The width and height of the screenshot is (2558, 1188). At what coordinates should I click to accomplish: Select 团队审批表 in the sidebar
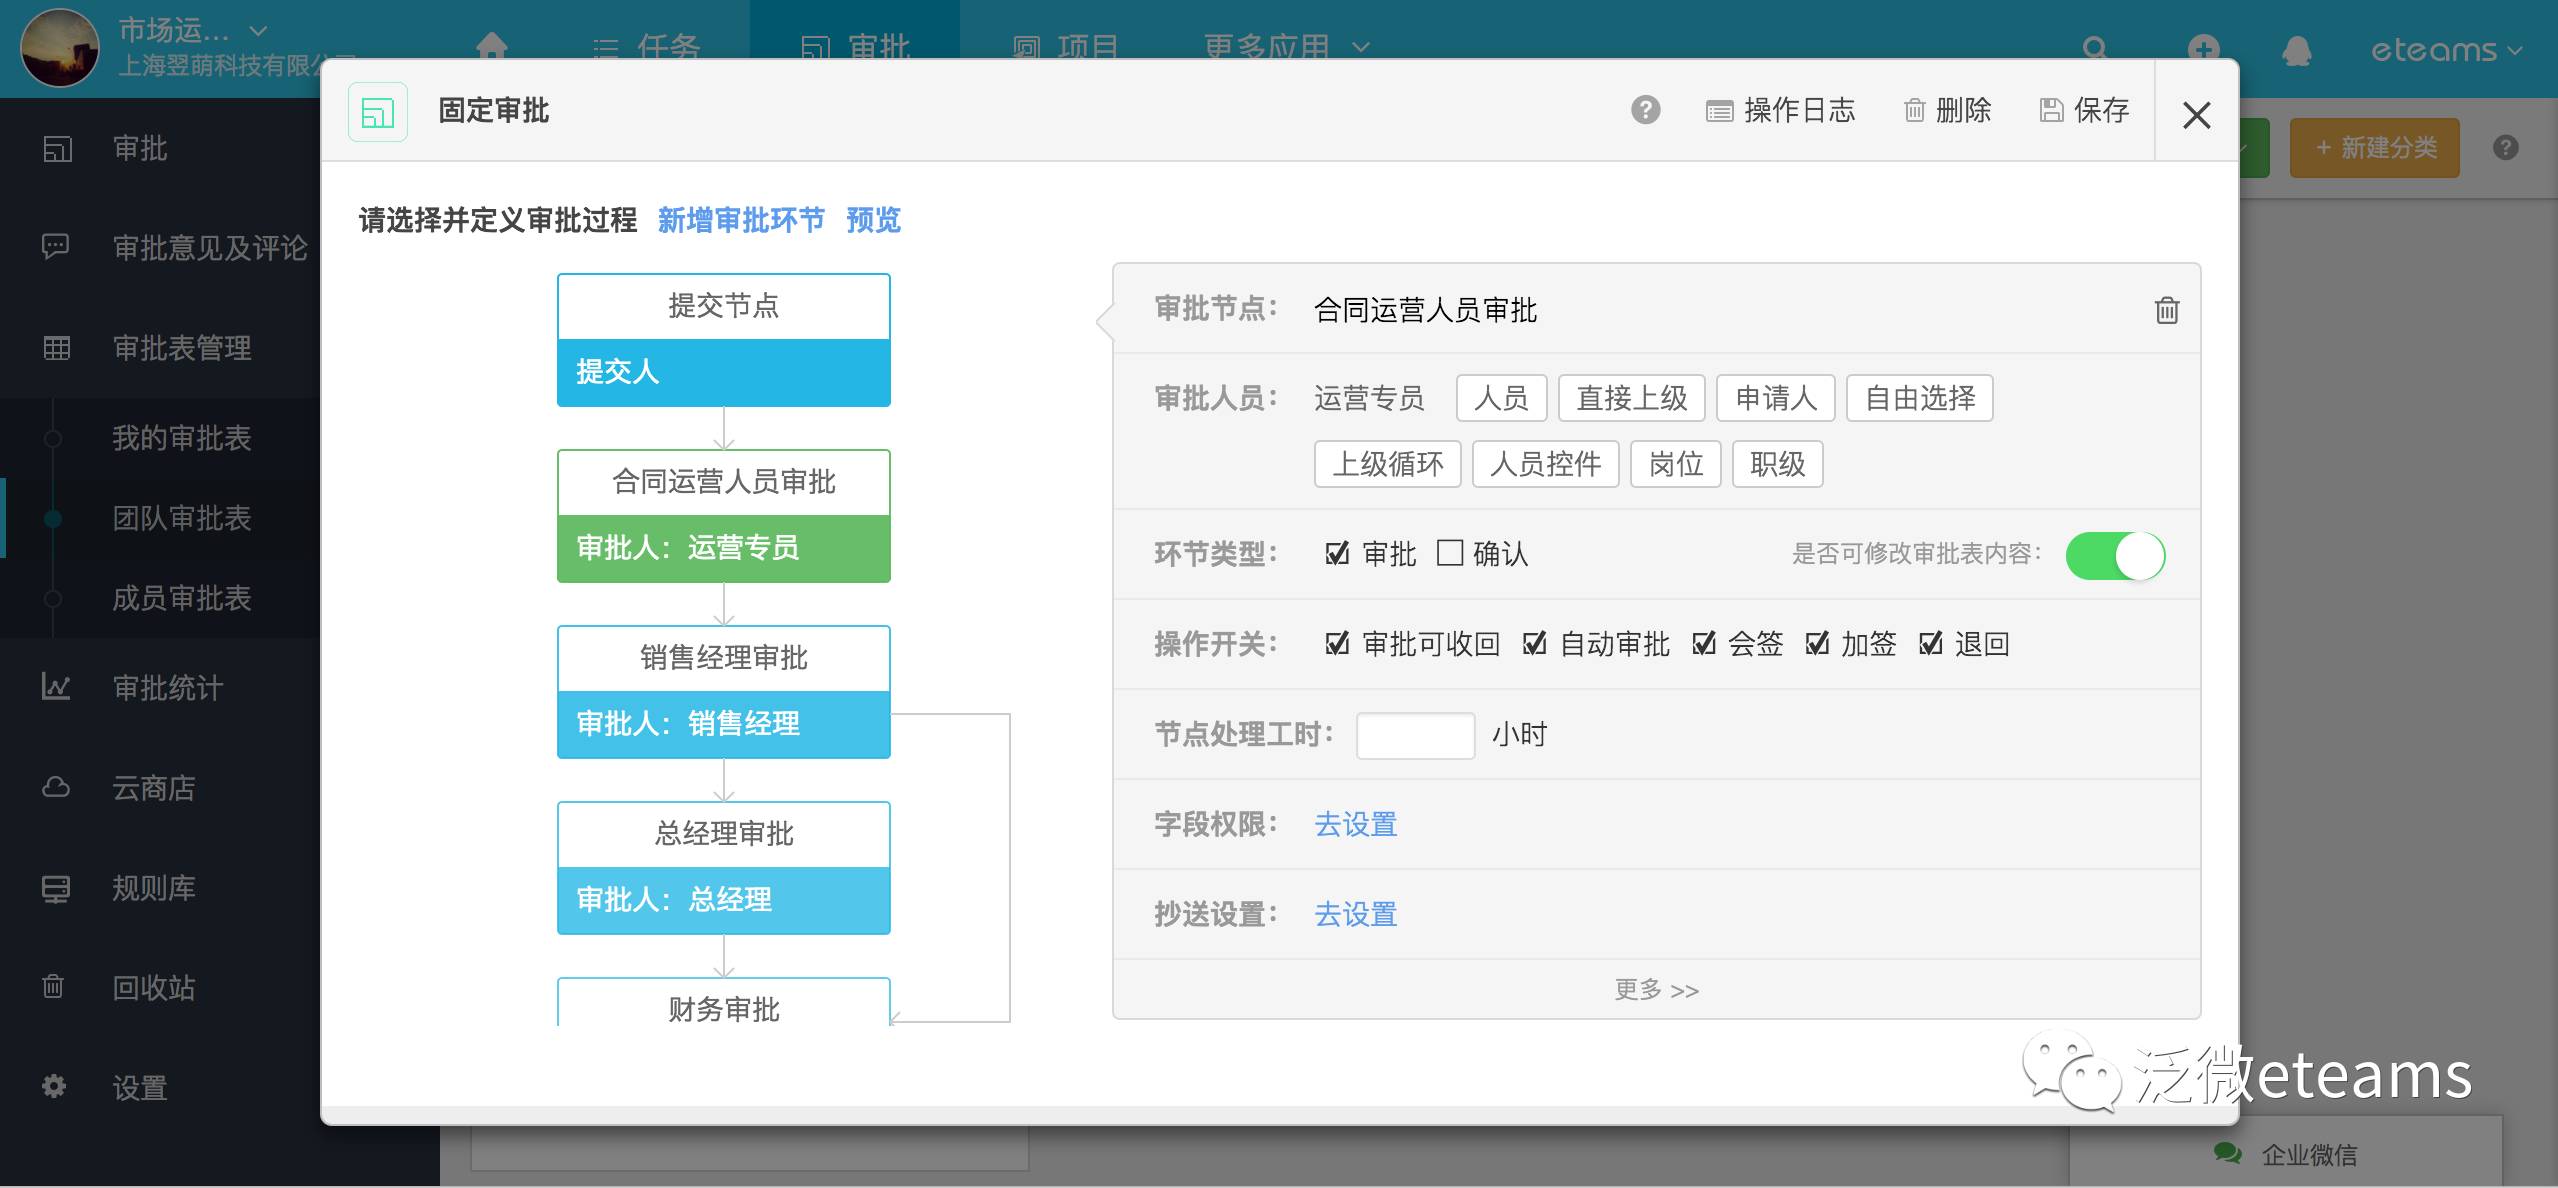tap(181, 518)
